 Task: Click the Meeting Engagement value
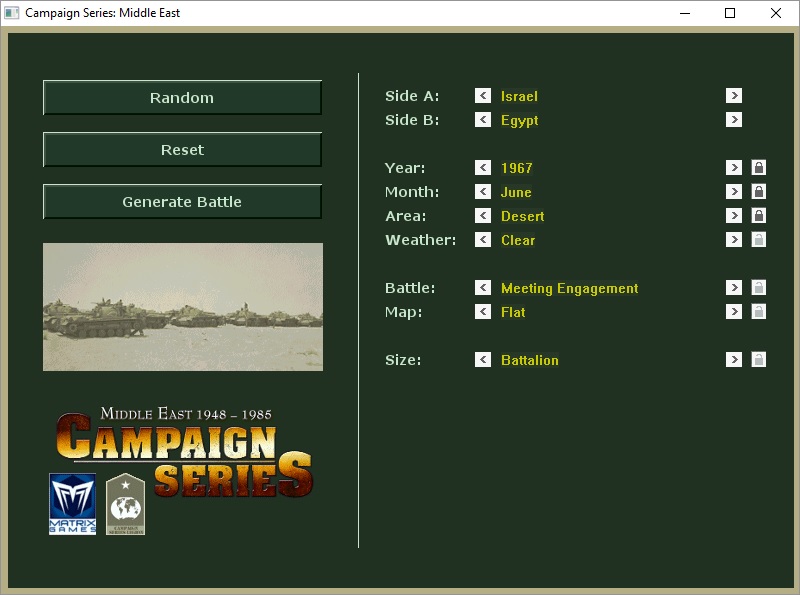[x=569, y=288]
